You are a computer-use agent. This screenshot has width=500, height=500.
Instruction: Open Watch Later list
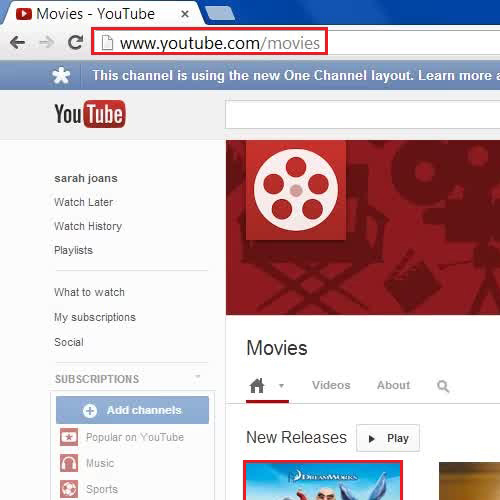(x=84, y=202)
